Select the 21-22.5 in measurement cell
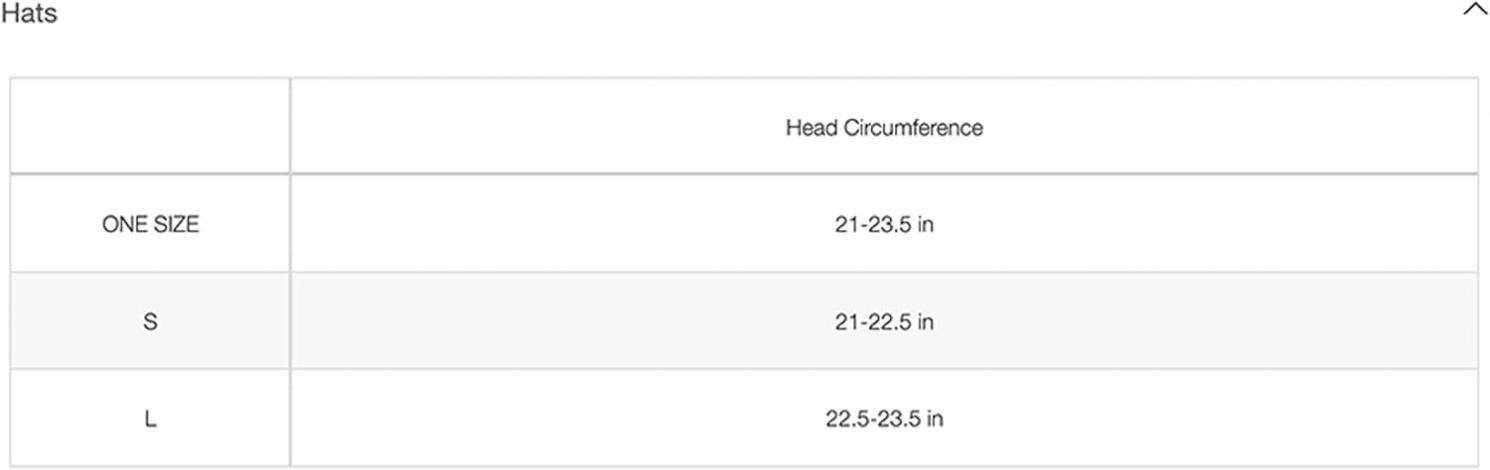 pos(884,322)
